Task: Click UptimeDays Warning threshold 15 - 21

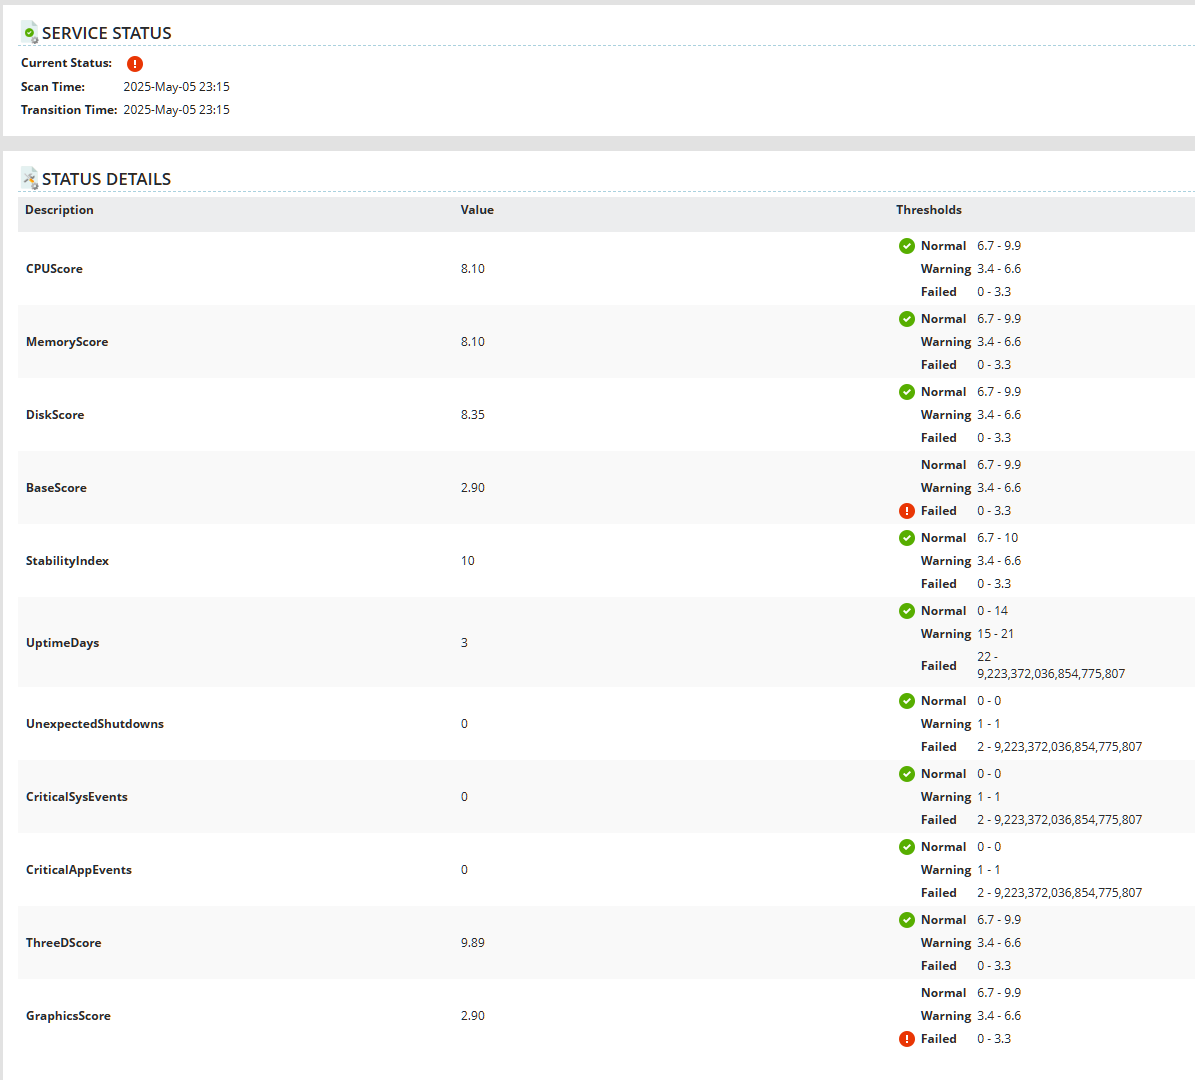Action: [995, 634]
